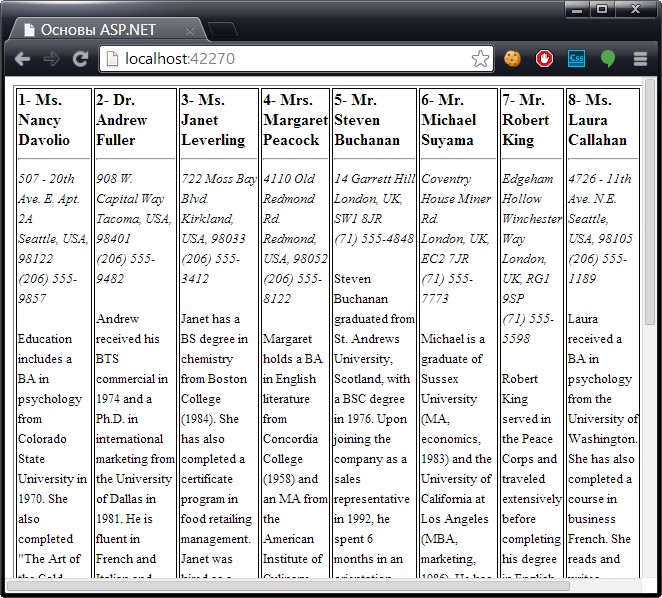
Task: Click phone number "(71) 555-4848"
Action: pos(374,239)
